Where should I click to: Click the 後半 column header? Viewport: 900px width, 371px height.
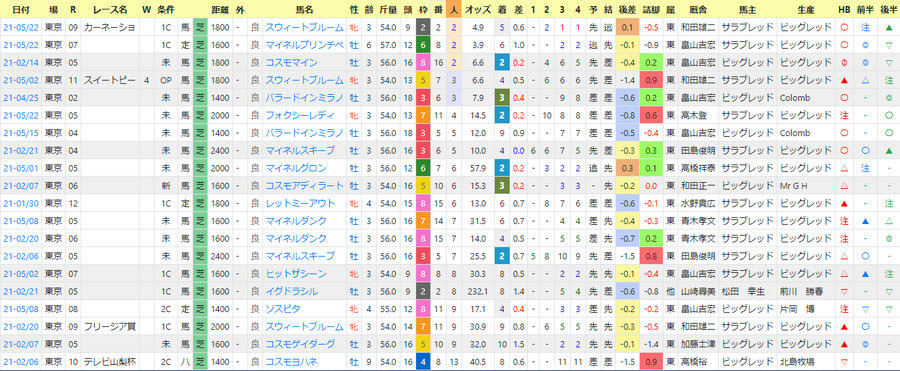tap(889, 10)
